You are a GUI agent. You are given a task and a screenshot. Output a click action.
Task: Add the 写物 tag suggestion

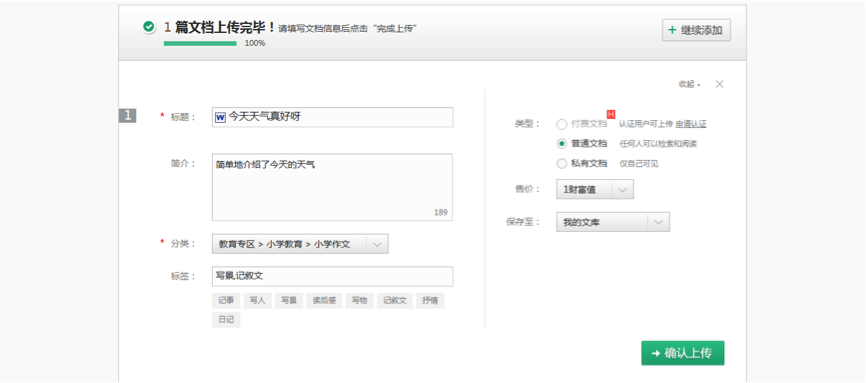[360, 301]
